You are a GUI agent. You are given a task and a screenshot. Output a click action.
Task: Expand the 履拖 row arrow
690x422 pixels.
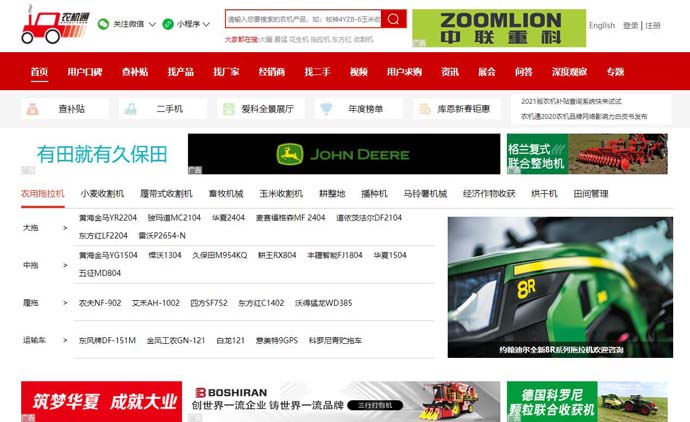coord(65,303)
